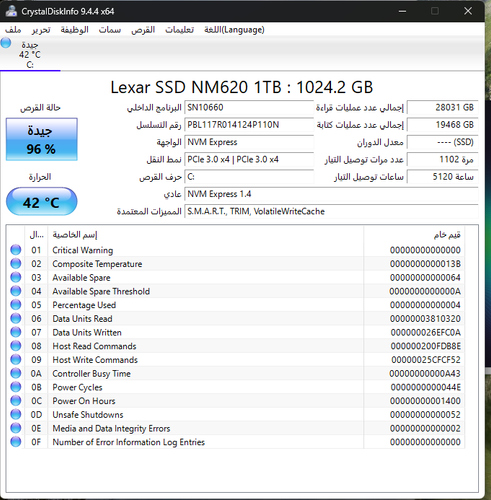Open the ملف (File) menu
This screenshot has height=500, width=491.
(13, 30)
